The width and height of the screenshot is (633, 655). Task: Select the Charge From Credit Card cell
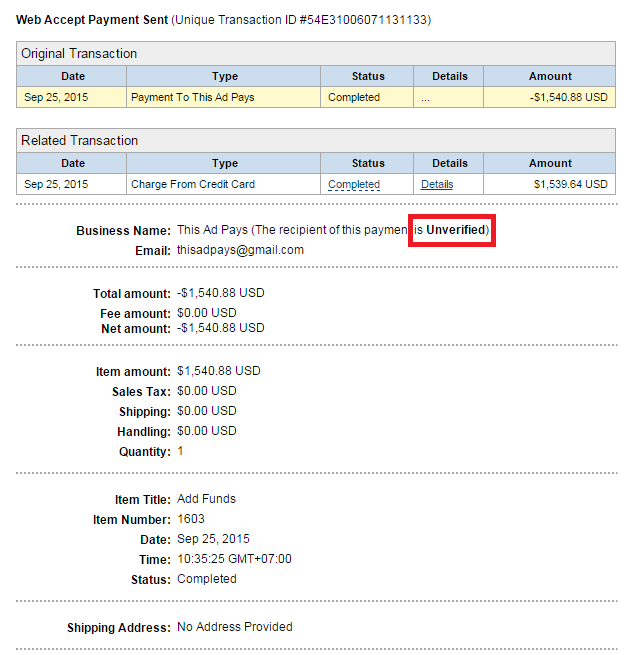tap(193, 184)
